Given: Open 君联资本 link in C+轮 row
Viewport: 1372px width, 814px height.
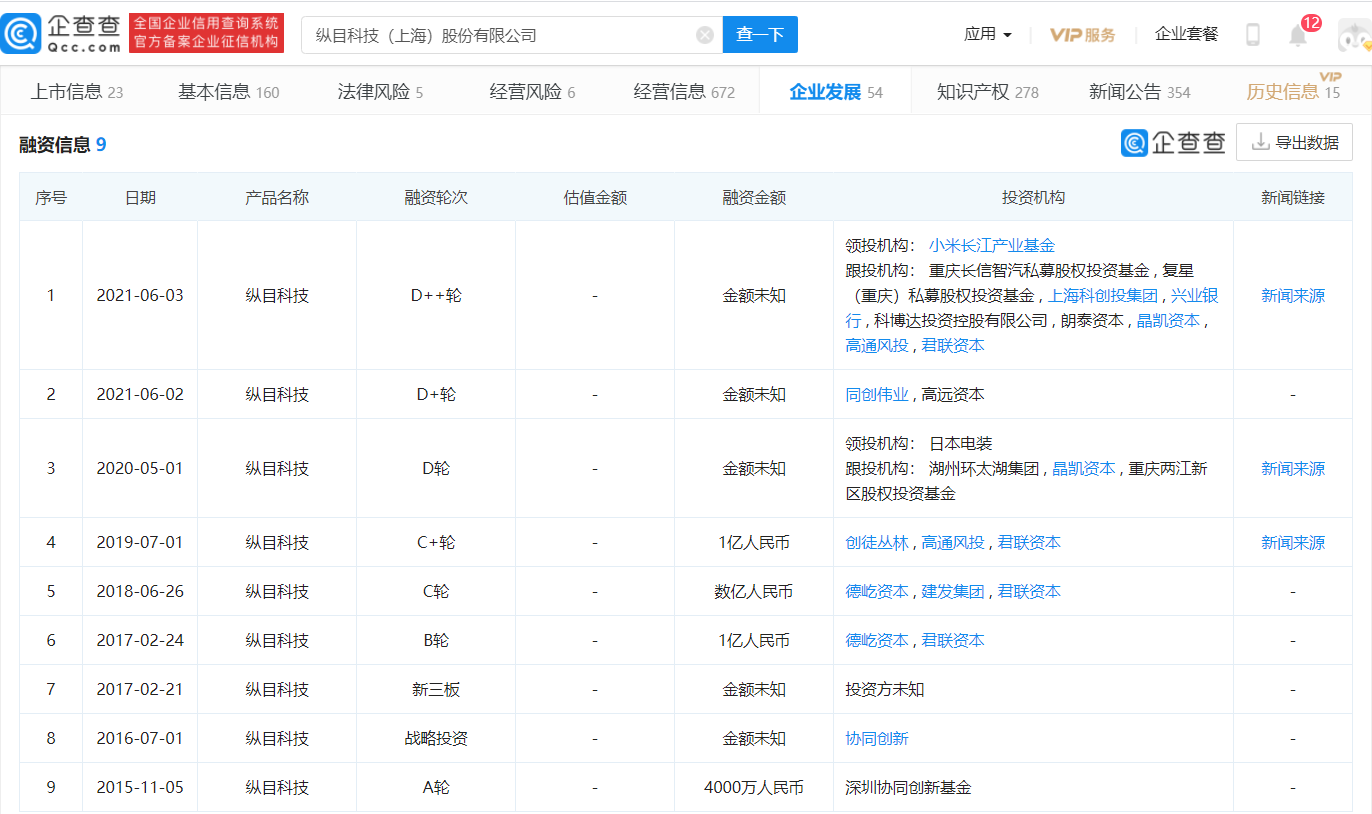Looking at the screenshot, I should [1029, 542].
